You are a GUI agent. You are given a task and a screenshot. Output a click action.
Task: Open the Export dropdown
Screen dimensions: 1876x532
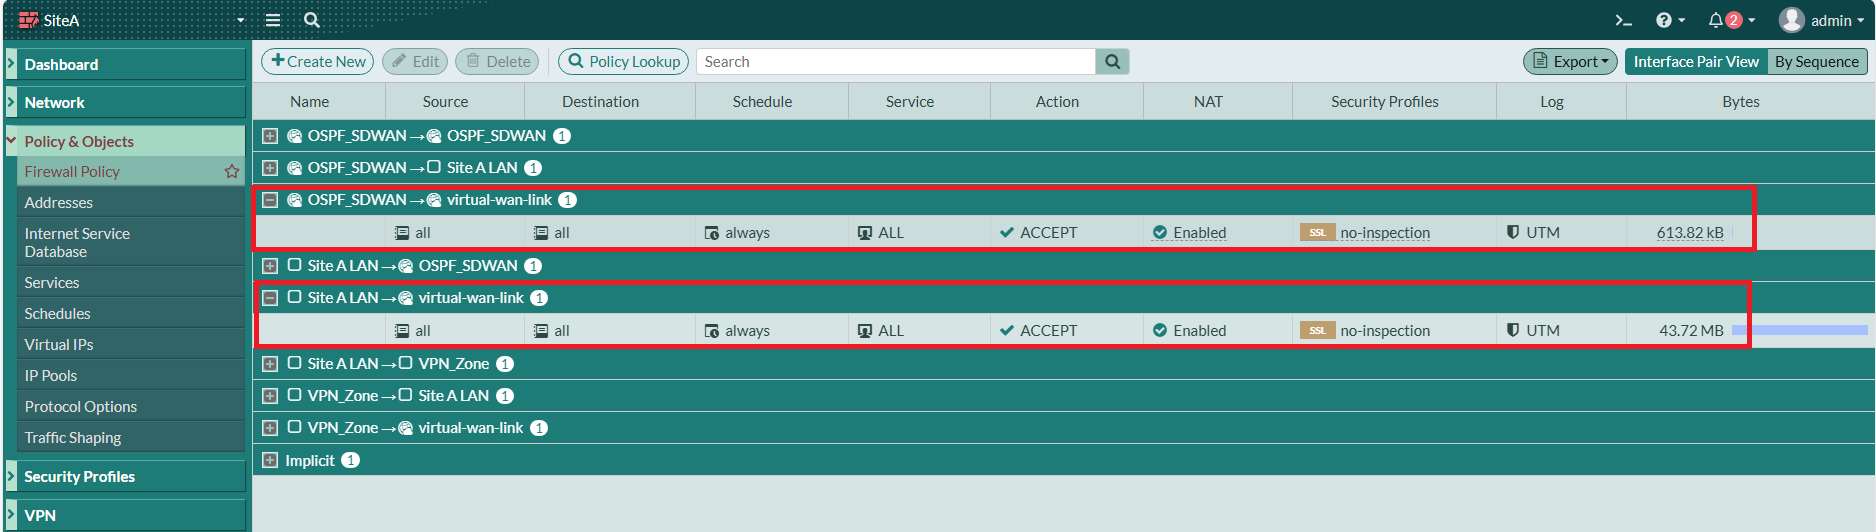tap(1571, 62)
